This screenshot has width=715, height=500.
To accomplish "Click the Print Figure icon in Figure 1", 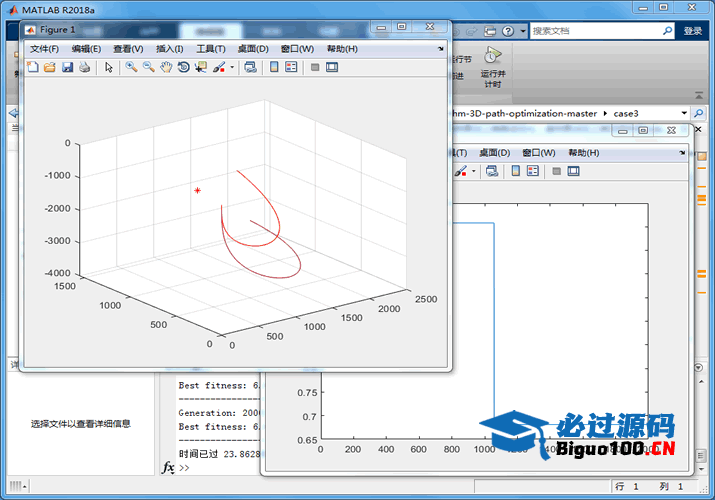I will coord(84,67).
